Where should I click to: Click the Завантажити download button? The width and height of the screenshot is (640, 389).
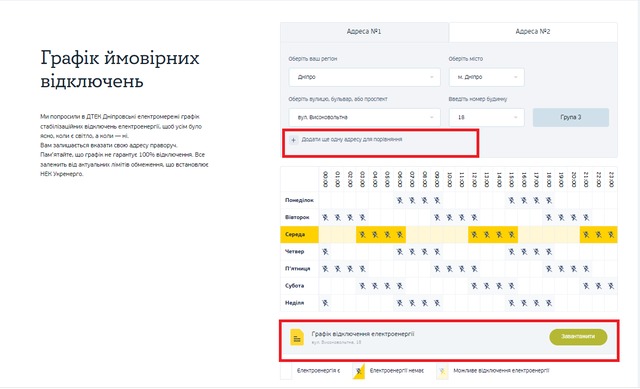pos(578,337)
